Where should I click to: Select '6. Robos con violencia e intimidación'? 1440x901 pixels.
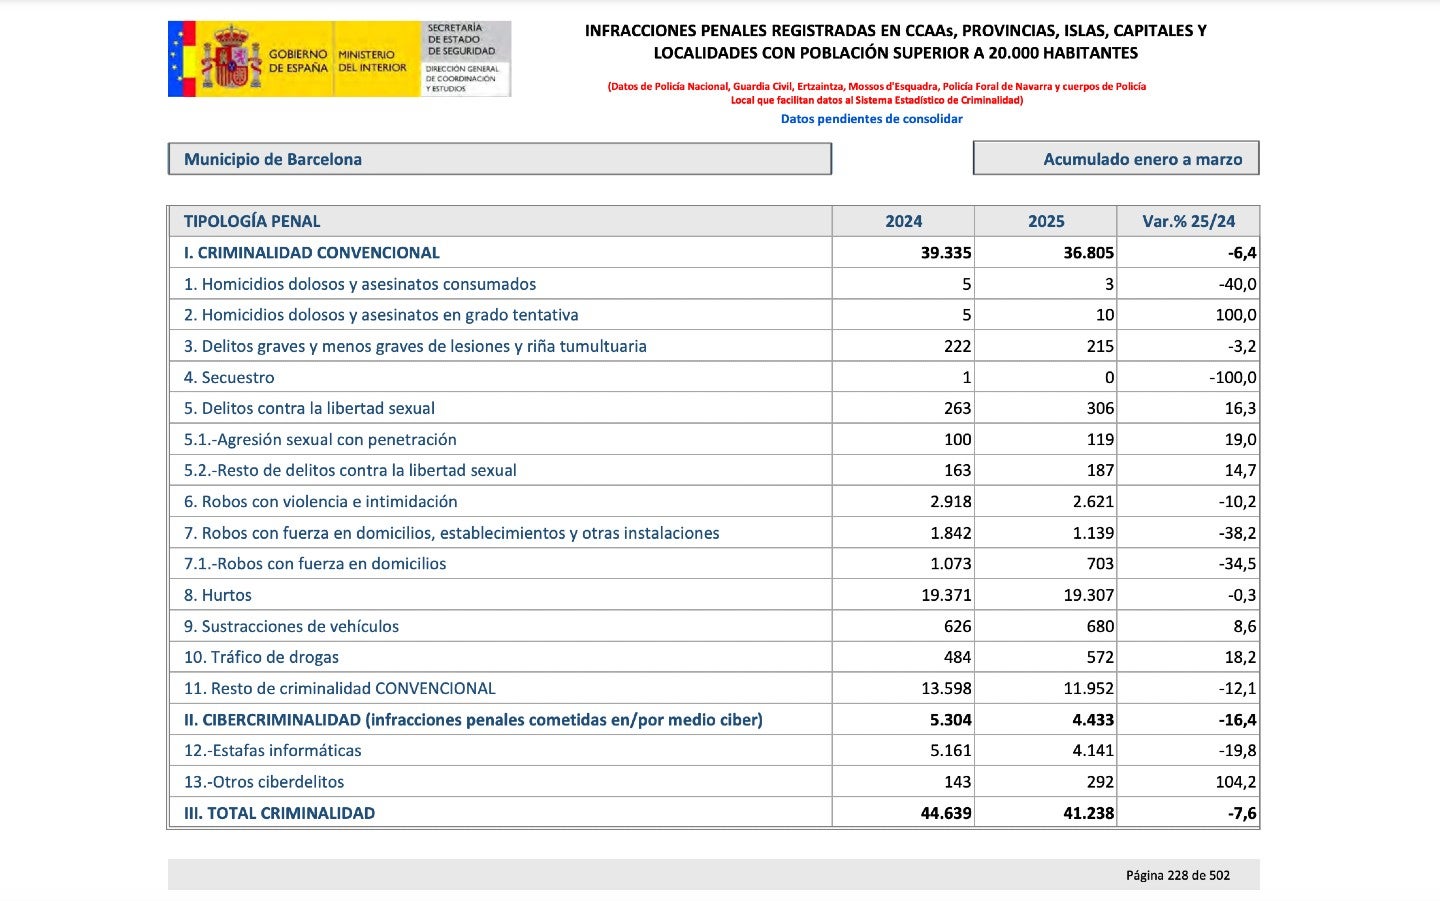[320, 501]
